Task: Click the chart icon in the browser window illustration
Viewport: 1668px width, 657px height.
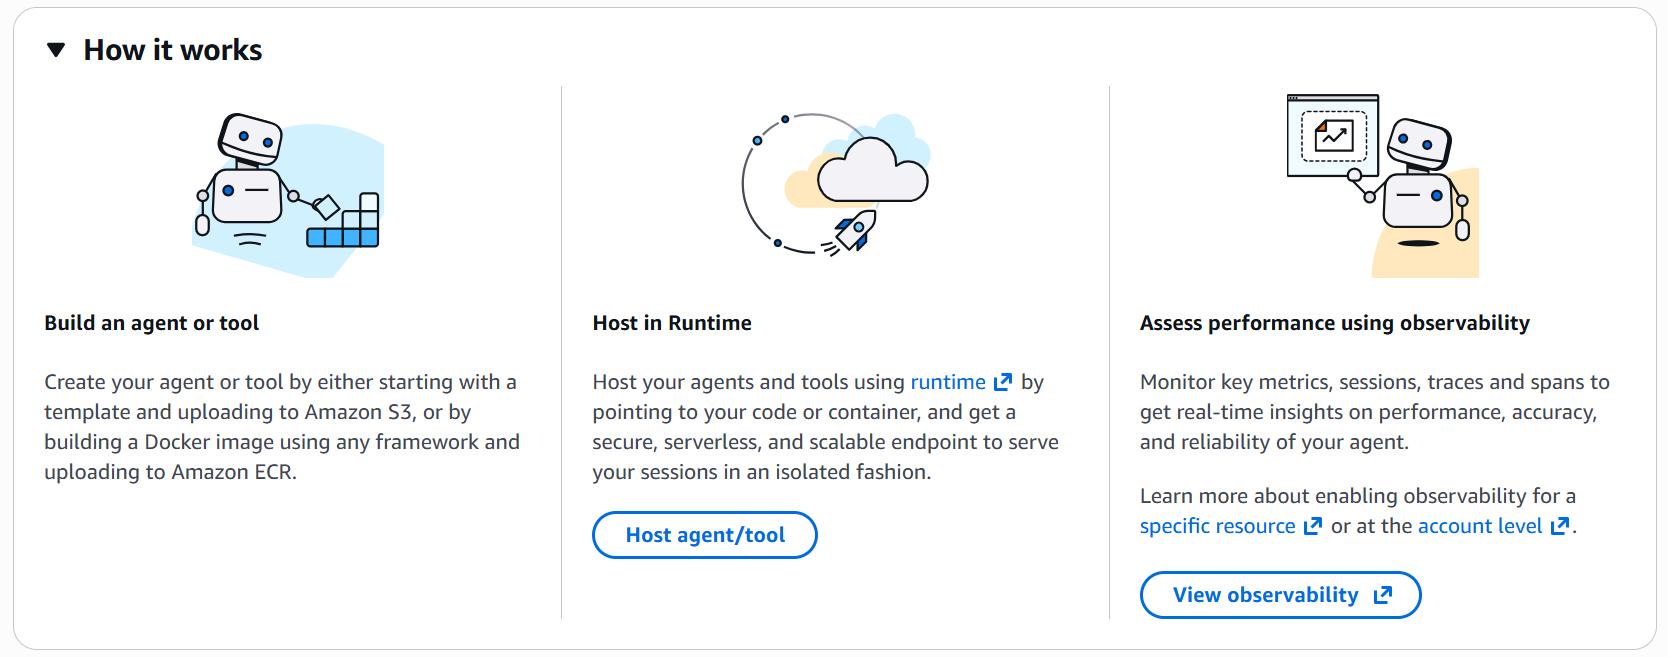Action: click(1334, 135)
